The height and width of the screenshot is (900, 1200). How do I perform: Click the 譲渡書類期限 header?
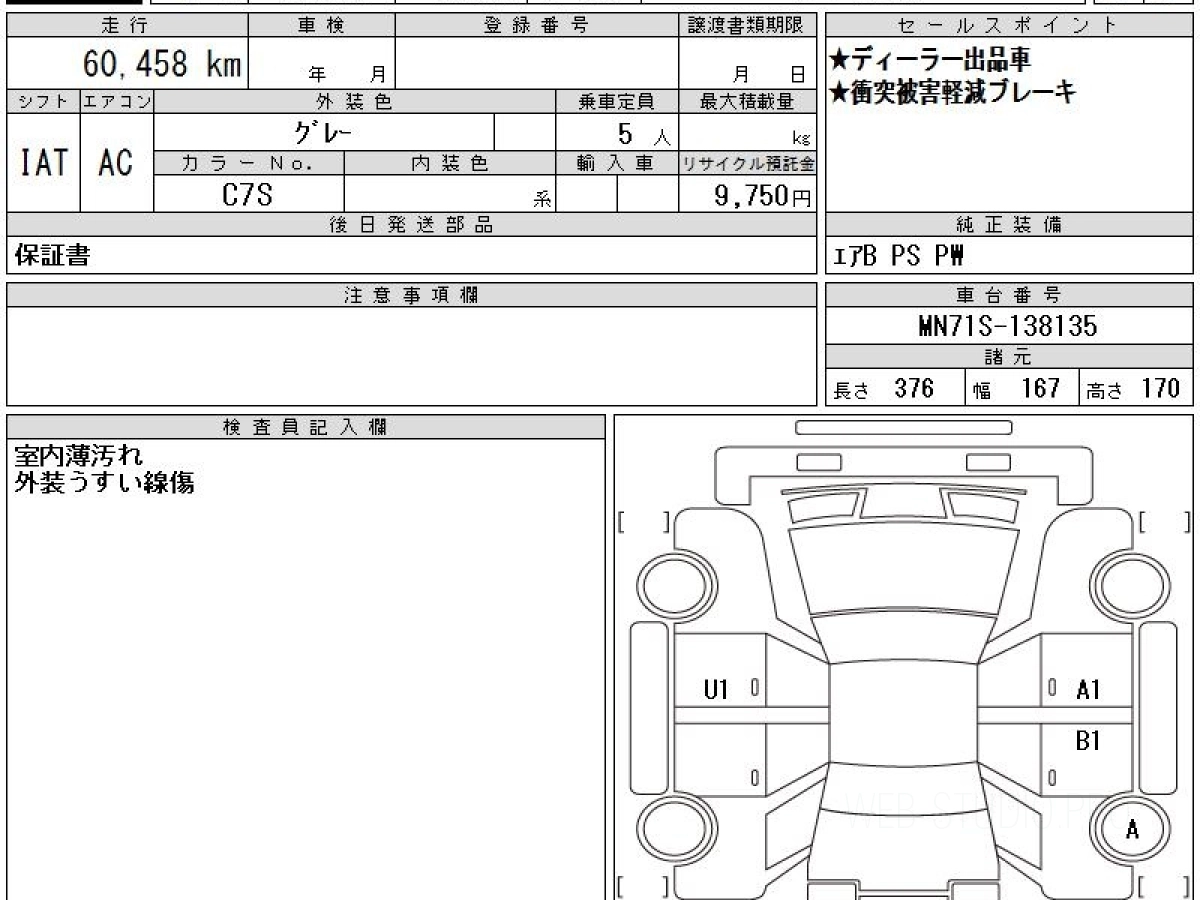point(747,26)
